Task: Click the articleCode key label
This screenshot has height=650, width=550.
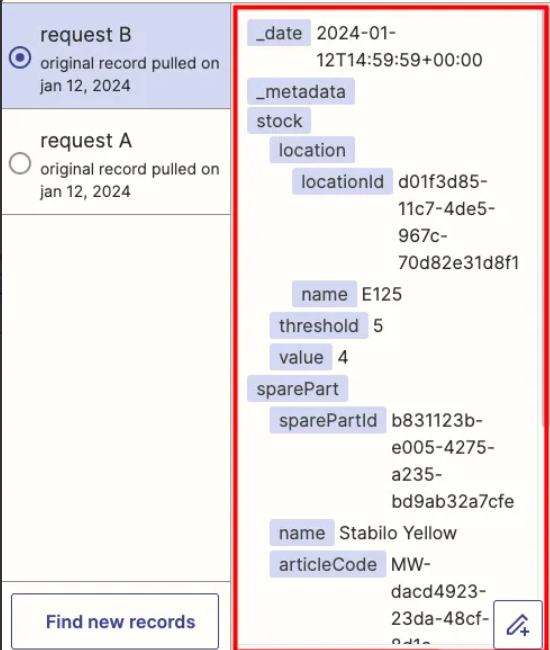Action: click(328, 564)
